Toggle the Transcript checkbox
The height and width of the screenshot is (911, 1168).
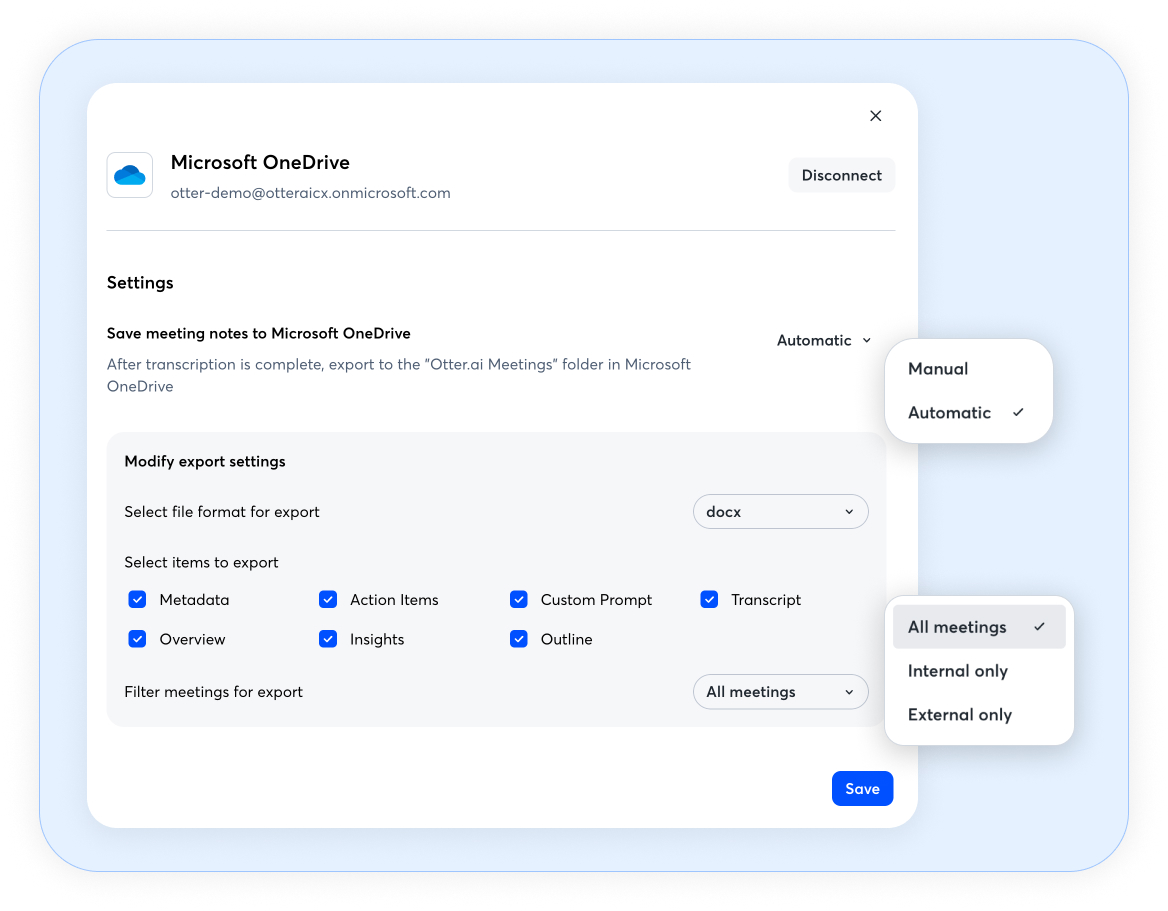709,600
